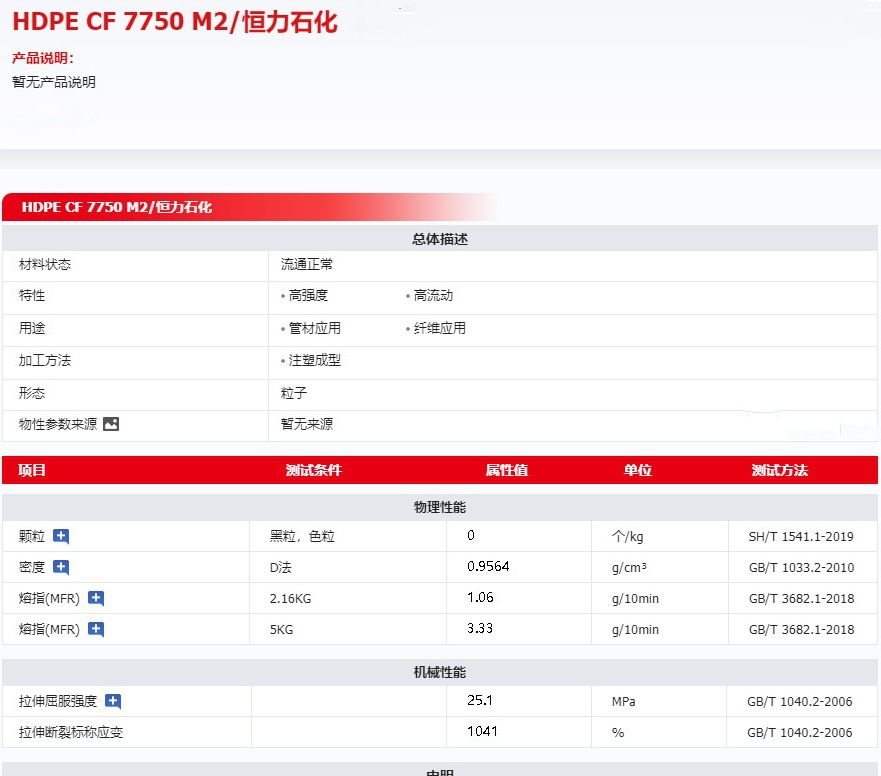Click the 测试方法 column header
The height and width of the screenshot is (776, 881).
pyautogui.click(x=780, y=470)
